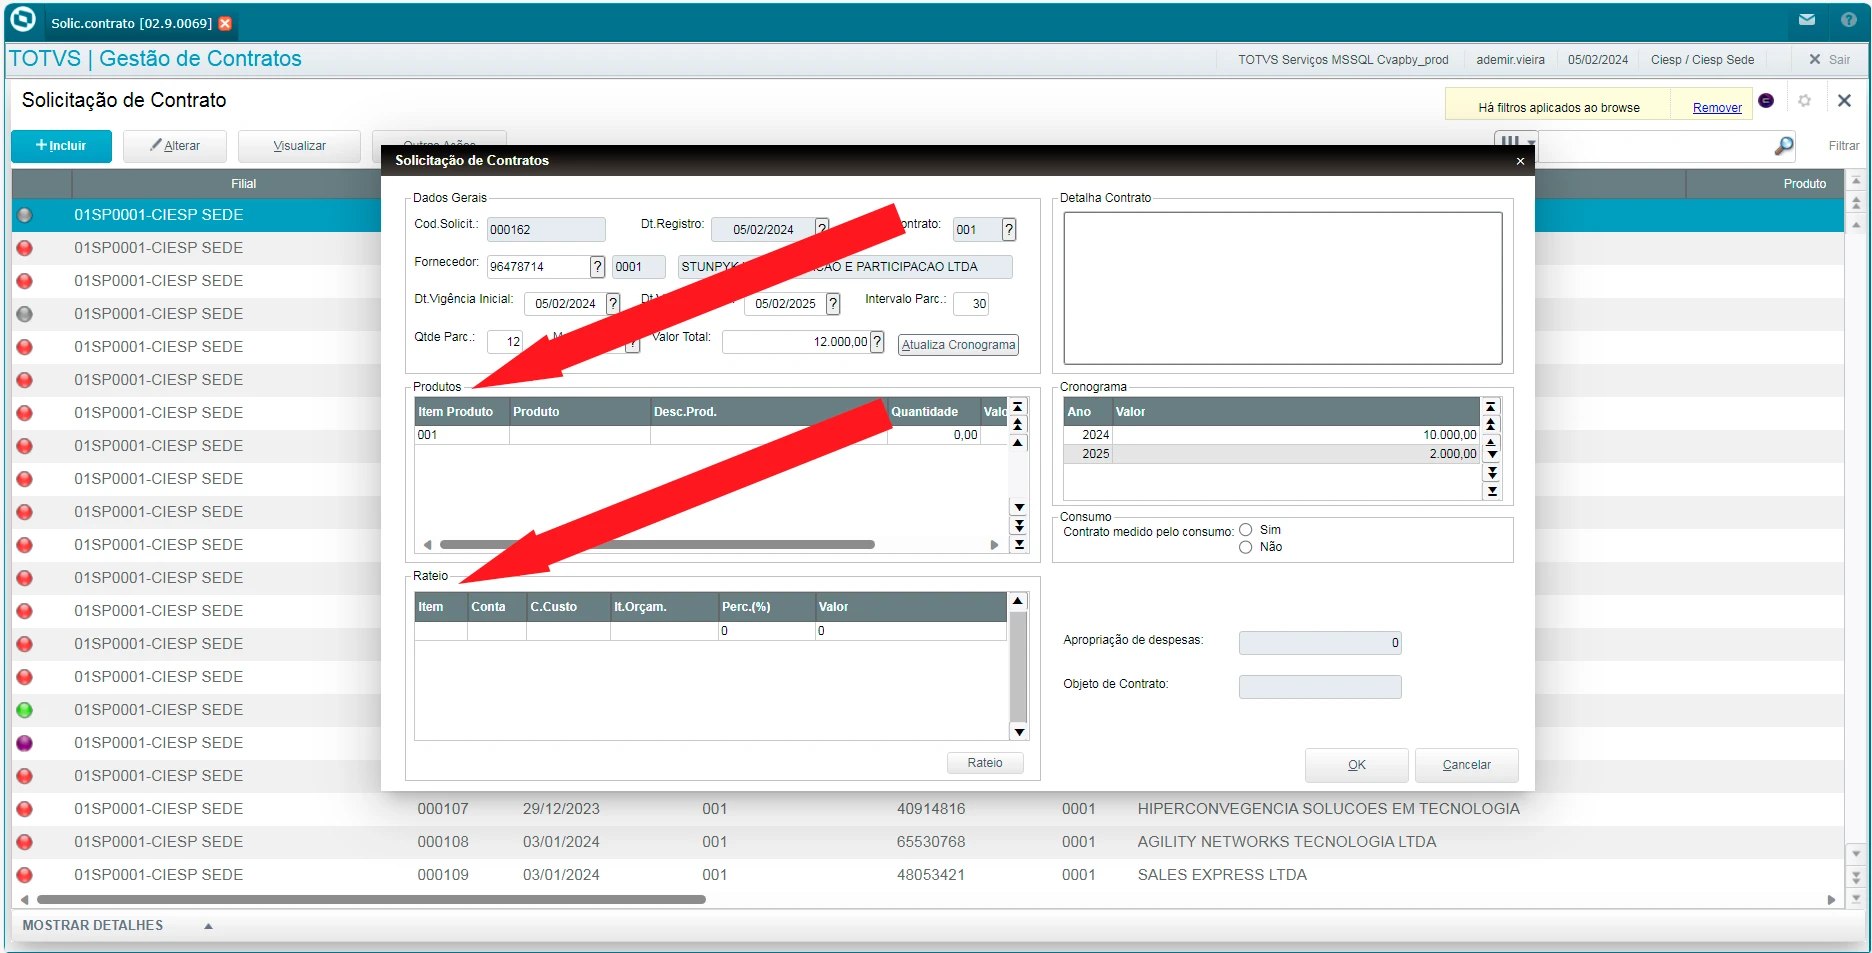Image resolution: width=1872 pixels, height=953 pixels.
Task: Expand the MOSTRAR DETALHES panel
Action: 208,926
